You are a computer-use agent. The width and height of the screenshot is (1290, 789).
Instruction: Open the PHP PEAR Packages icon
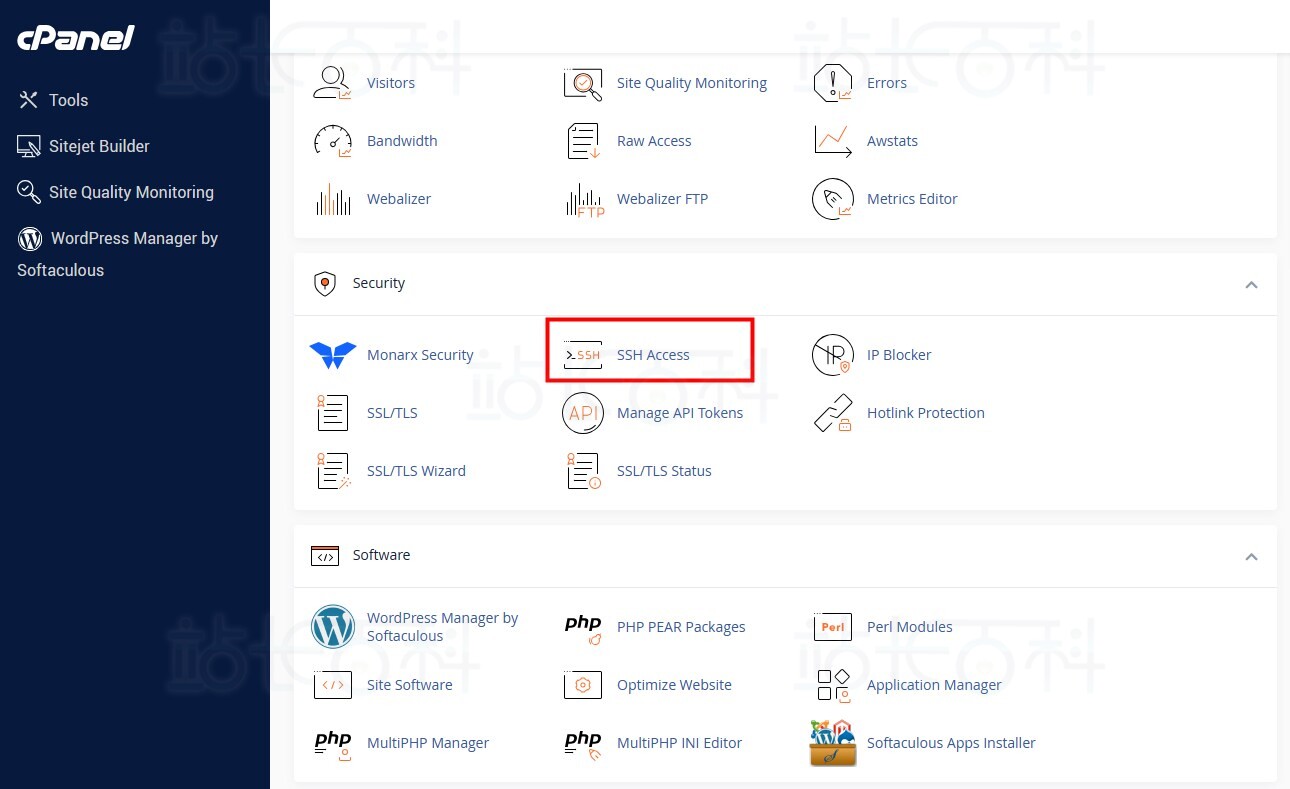point(583,627)
